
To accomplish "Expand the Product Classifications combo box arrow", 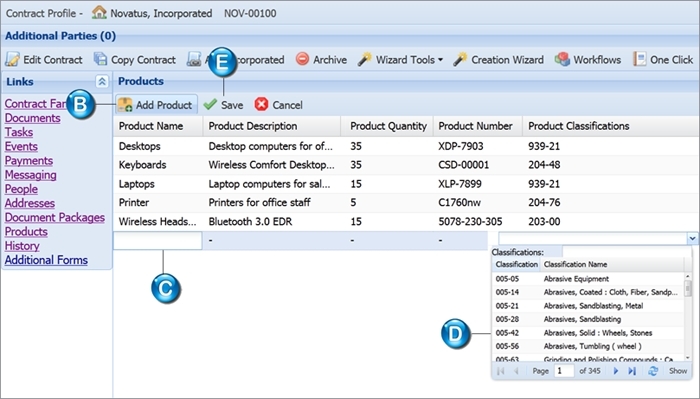I will pyautogui.click(x=692, y=239).
